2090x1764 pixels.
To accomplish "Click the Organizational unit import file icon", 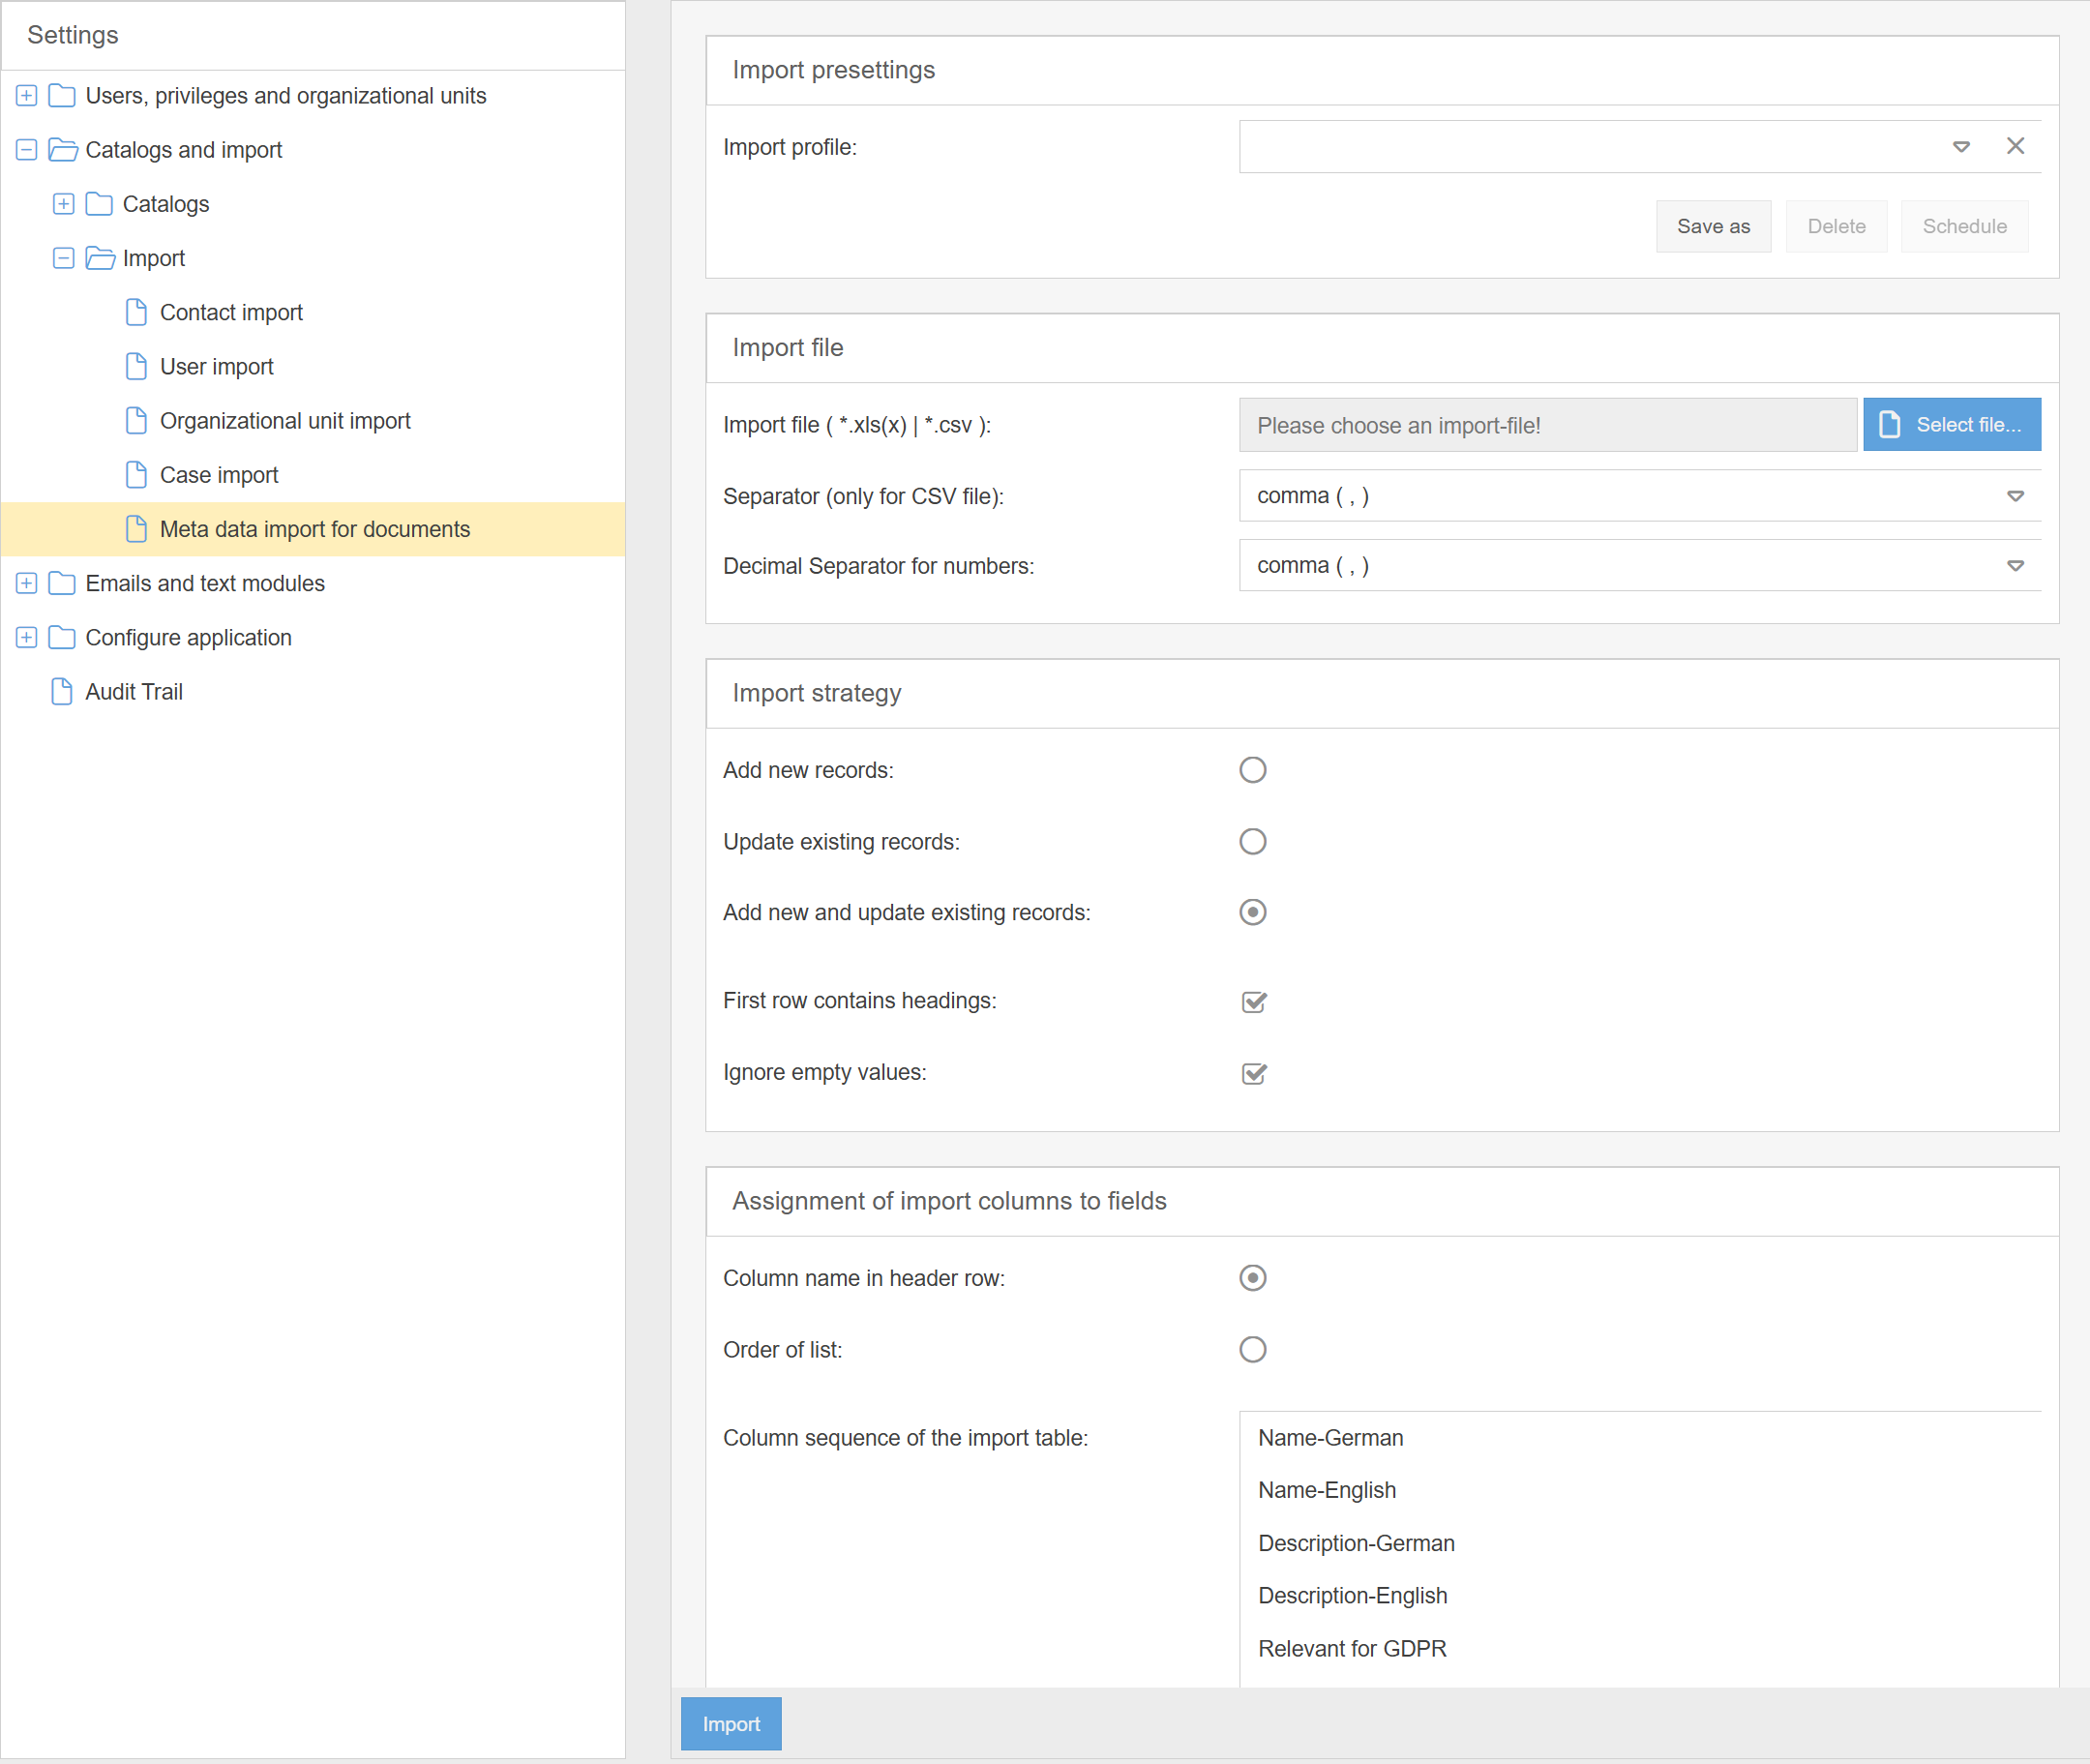I will point(136,420).
